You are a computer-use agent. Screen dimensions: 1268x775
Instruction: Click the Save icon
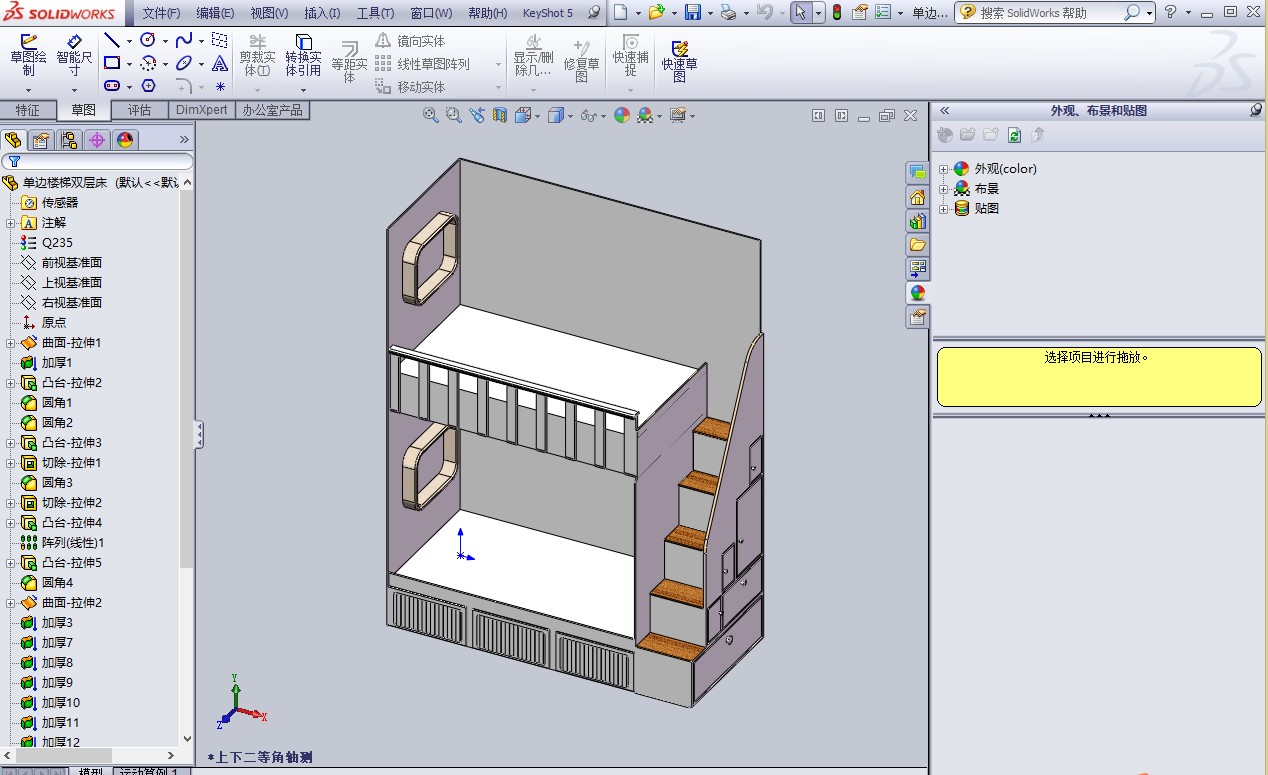pyautogui.click(x=693, y=13)
